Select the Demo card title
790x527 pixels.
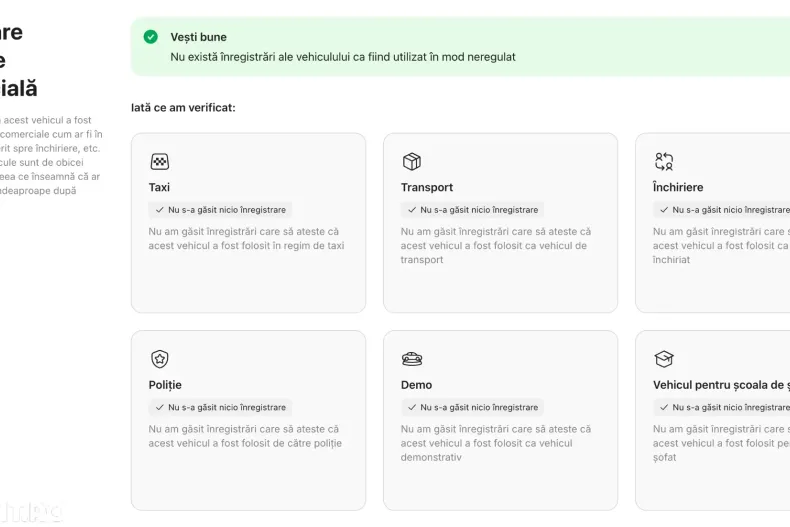[416, 385]
